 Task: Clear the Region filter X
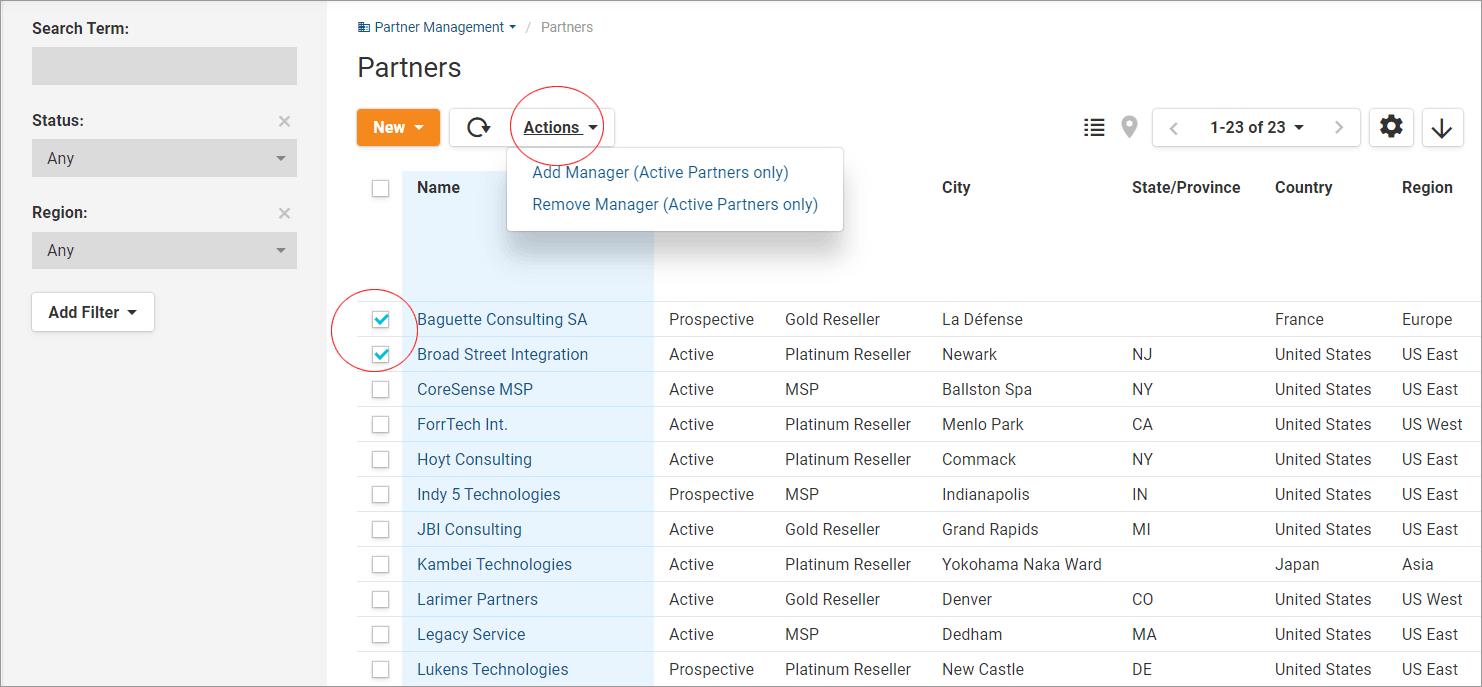coord(284,213)
